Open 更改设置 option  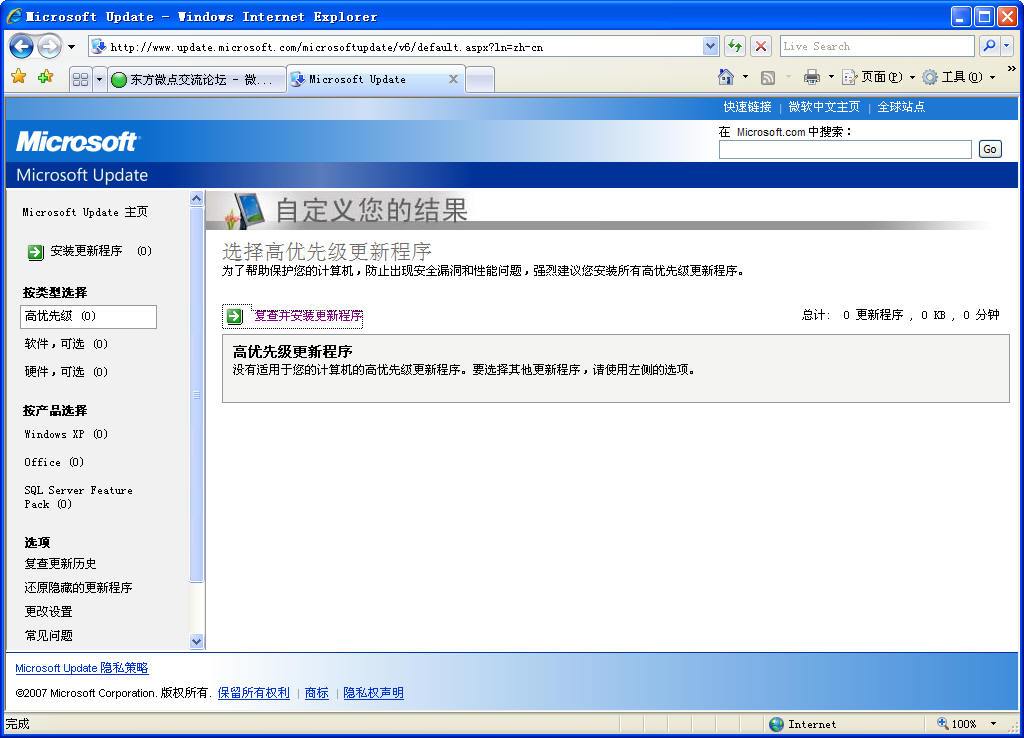pos(48,612)
